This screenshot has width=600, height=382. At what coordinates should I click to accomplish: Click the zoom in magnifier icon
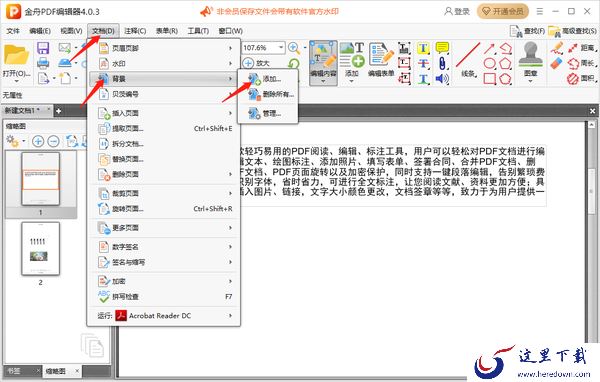pyautogui.click(x=294, y=48)
